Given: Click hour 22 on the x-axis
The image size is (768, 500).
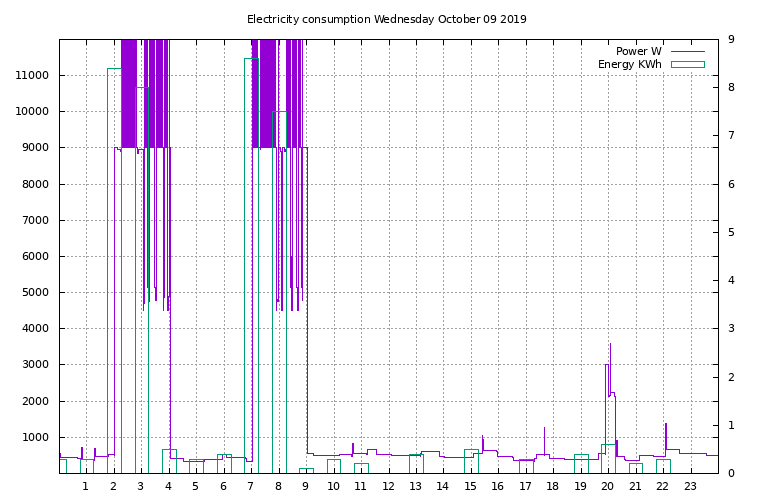Looking at the screenshot, I should coord(663,486).
